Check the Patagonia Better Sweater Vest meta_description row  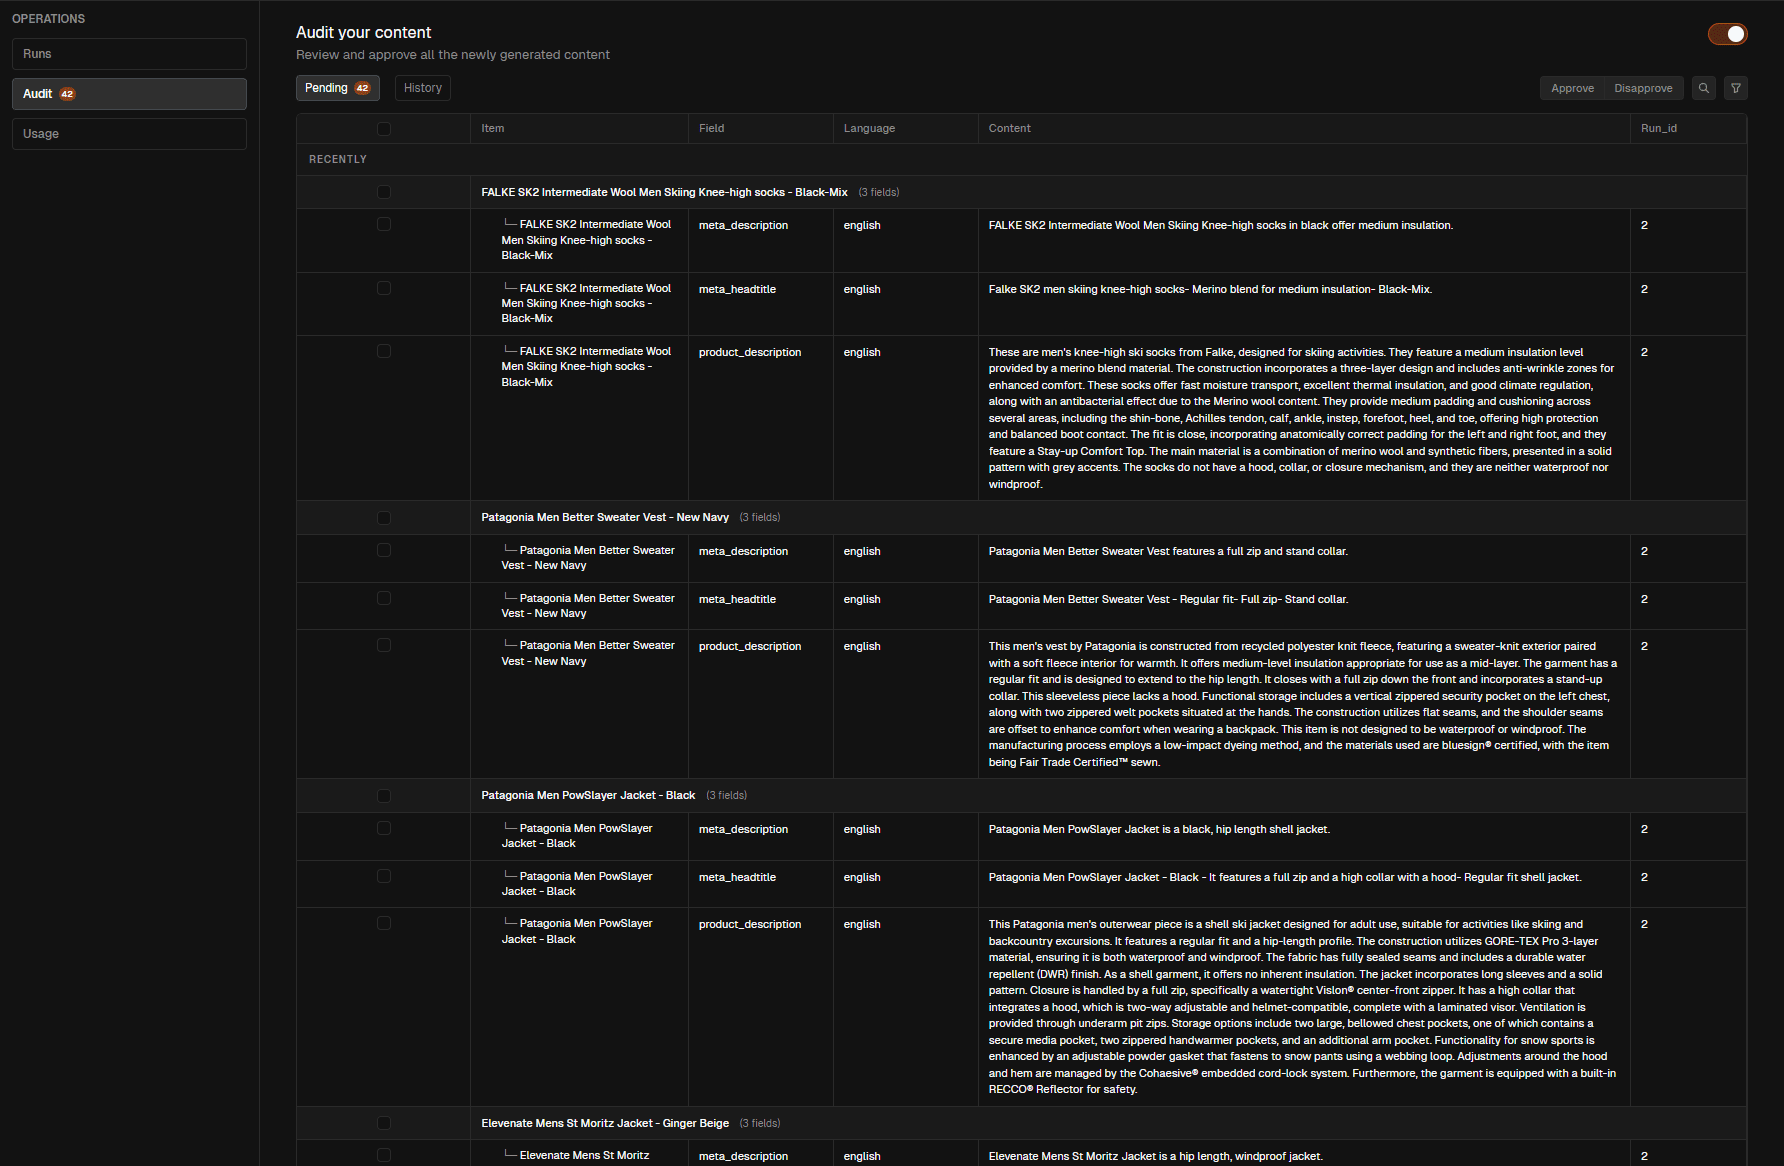(384, 549)
